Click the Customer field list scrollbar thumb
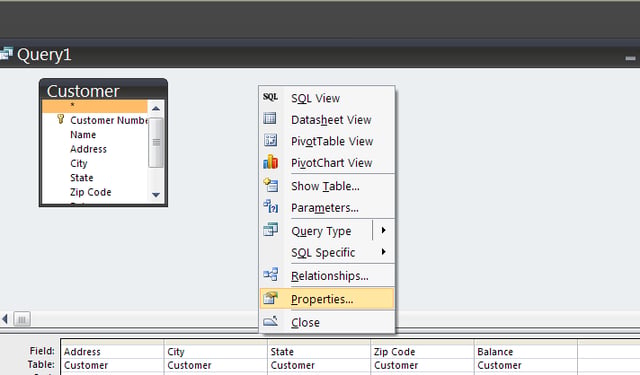The height and width of the screenshot is (375, 640). (x=156, y=142)
